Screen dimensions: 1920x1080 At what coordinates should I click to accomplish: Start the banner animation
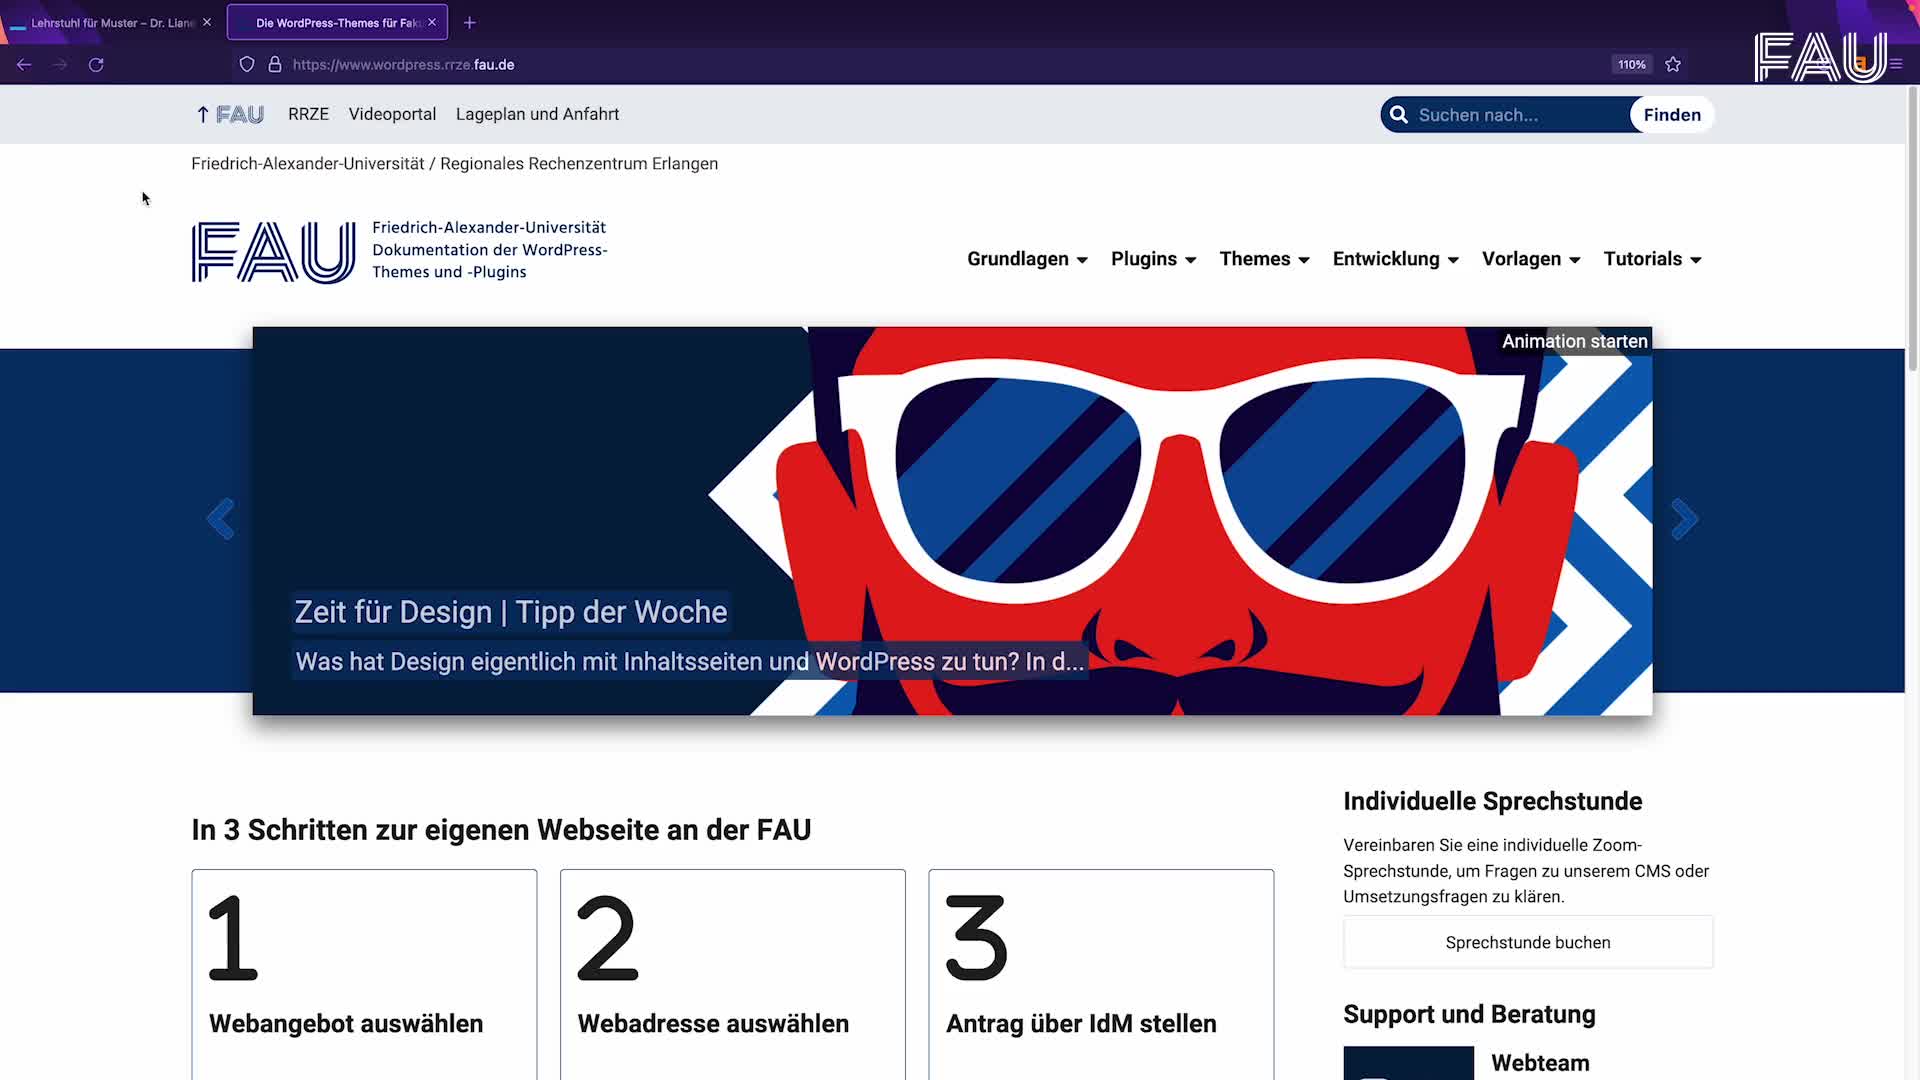(1574, 341)
